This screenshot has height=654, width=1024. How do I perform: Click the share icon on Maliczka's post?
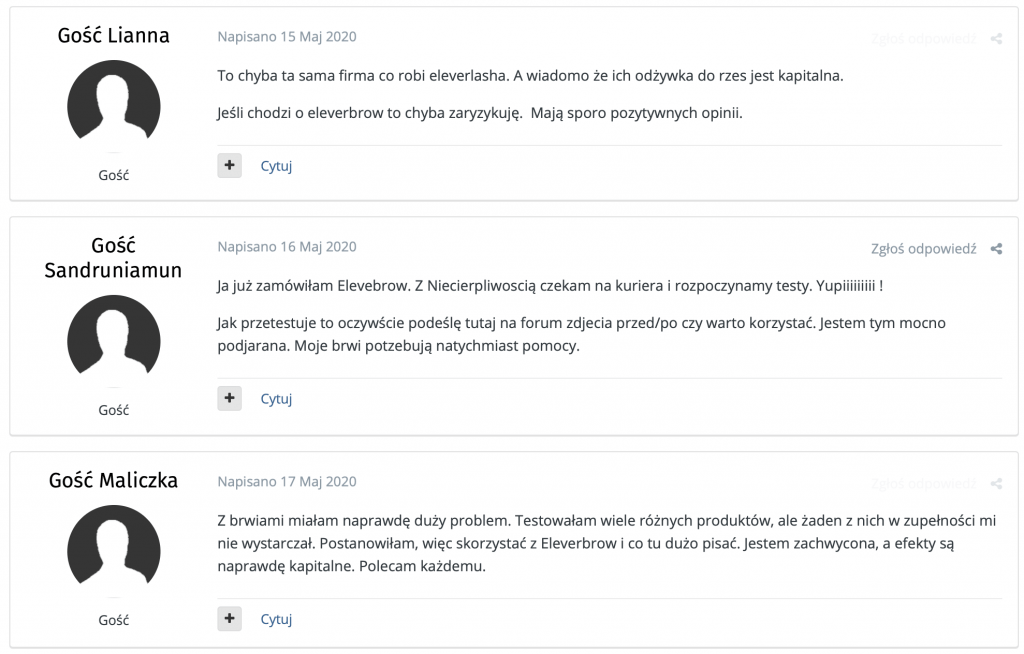(996, 484)
